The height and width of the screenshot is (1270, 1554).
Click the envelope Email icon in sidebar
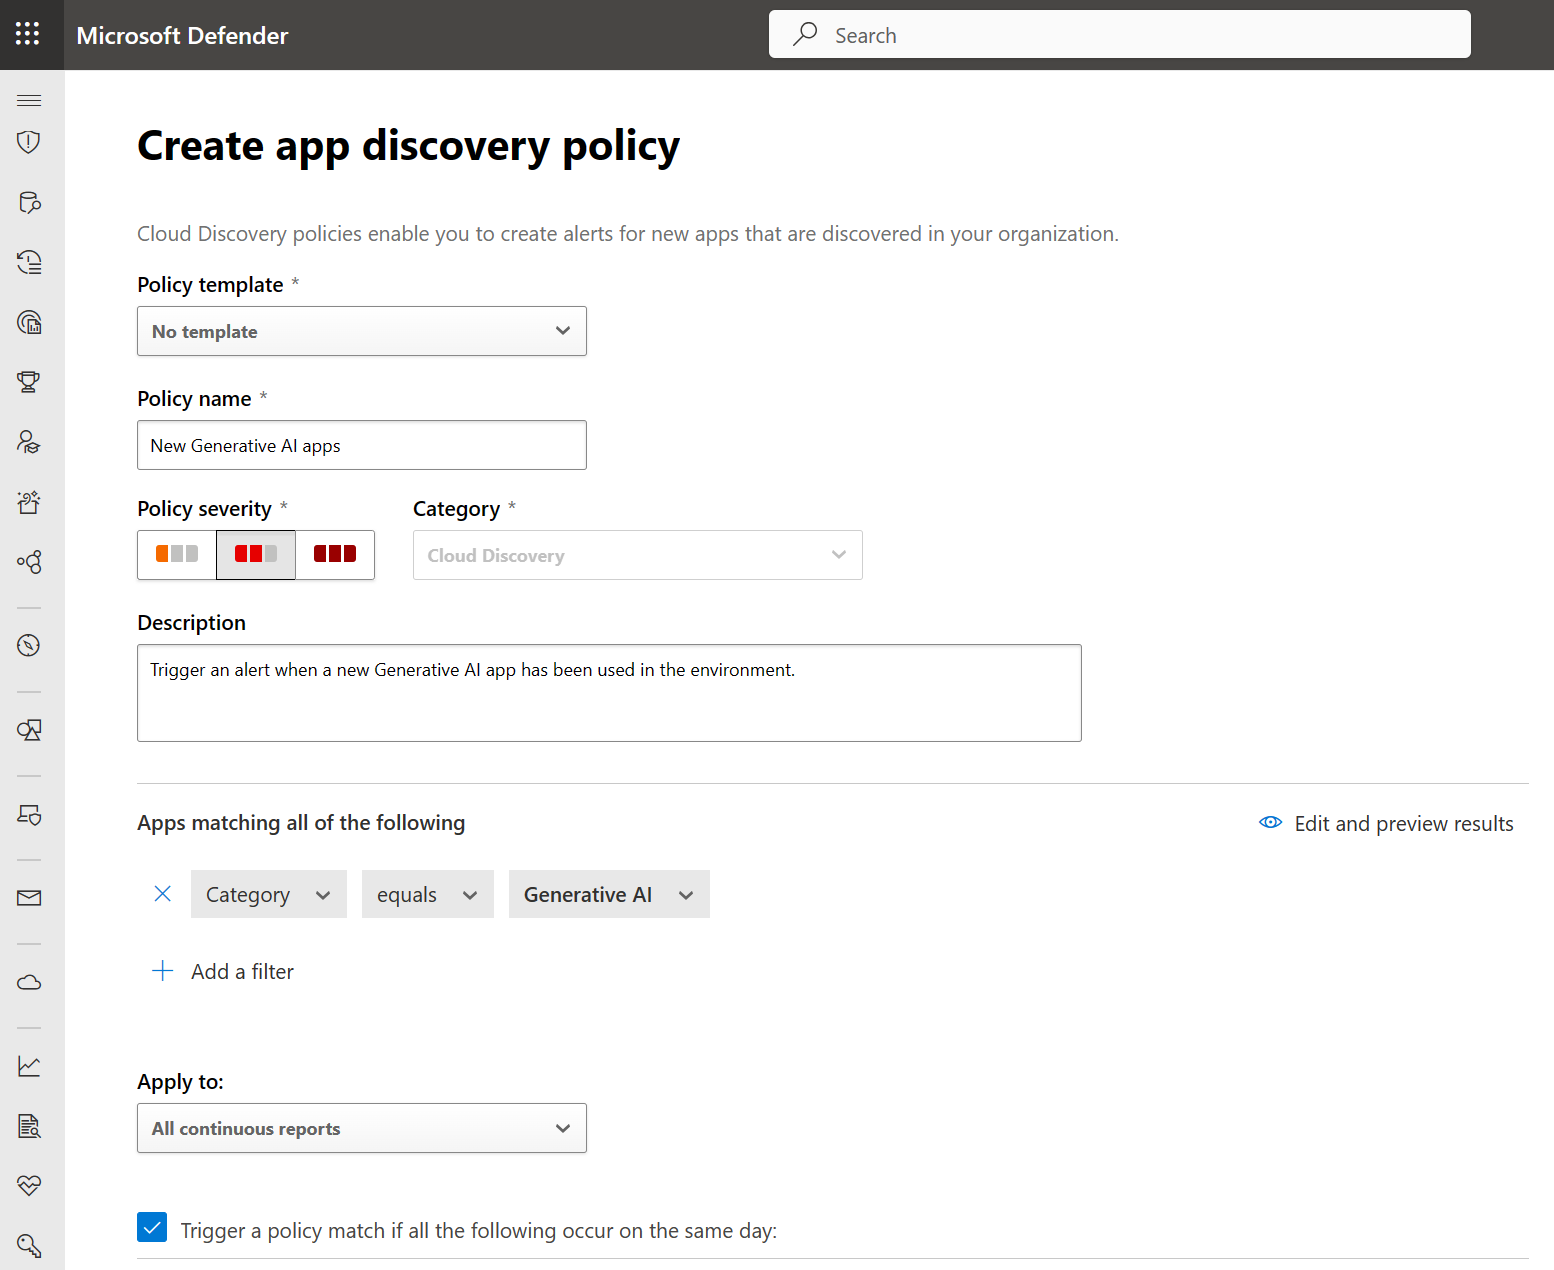(x=29, y=898)
